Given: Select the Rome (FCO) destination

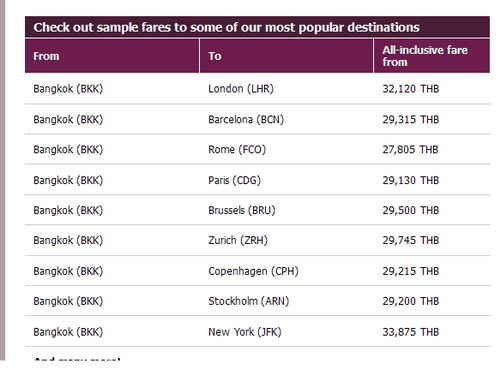Looking at the screenshot, I should point(237,149).
